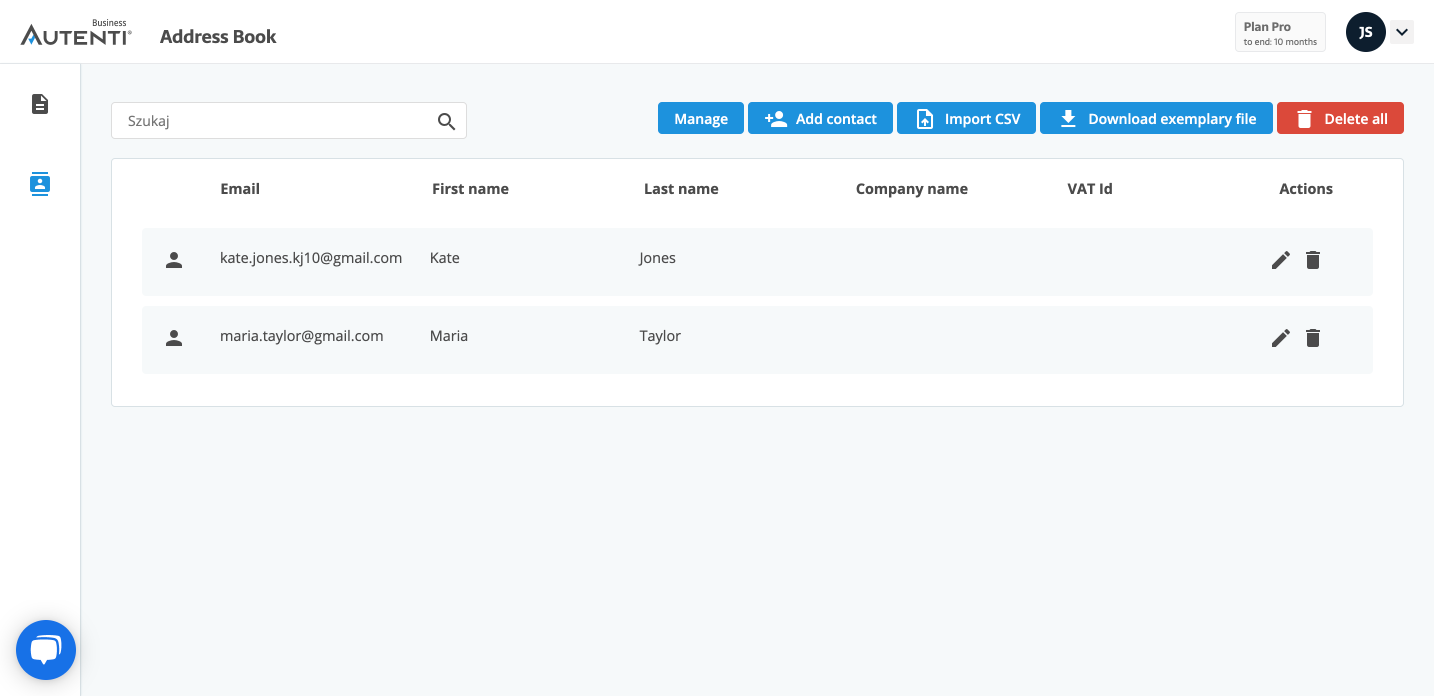This screenshot has width=1434, height=696.
Task: Click the Autenti Business logo
Action: 76,35
